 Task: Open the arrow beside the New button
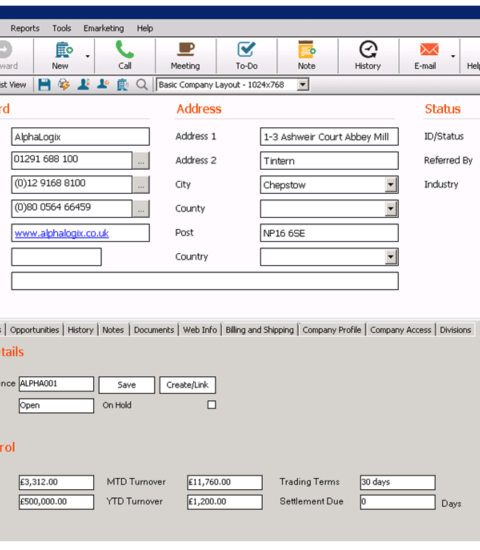pos(88,56)
